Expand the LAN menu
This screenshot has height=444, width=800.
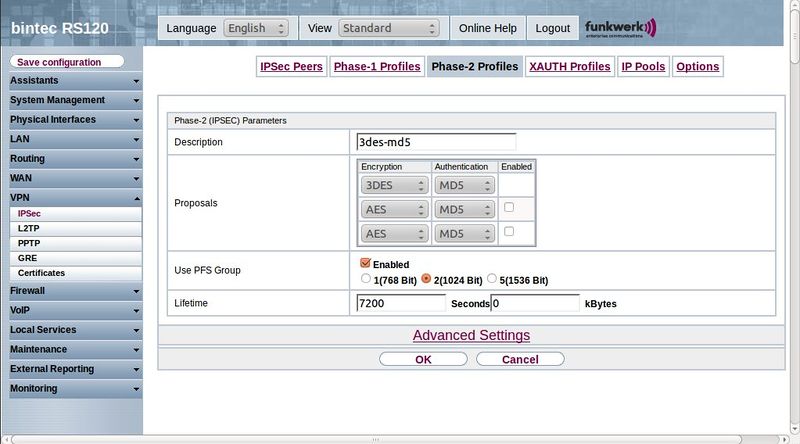[x=75, y=139]
